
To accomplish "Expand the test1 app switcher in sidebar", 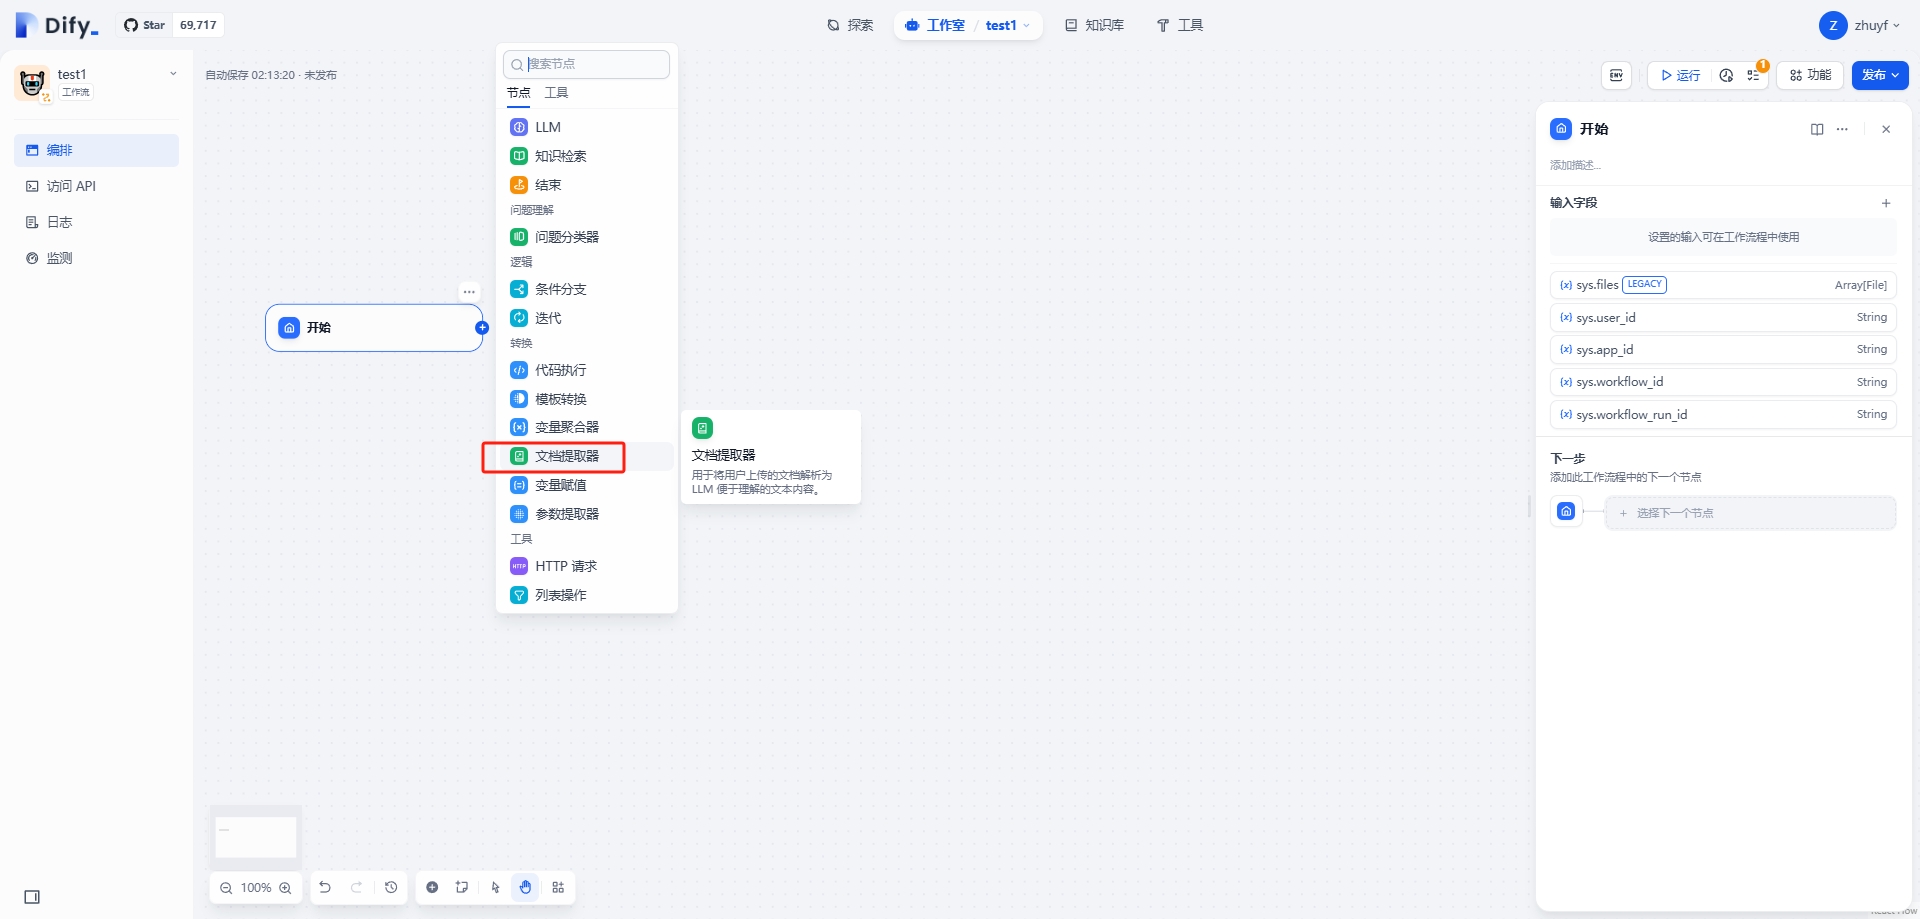I will (173, 74).
